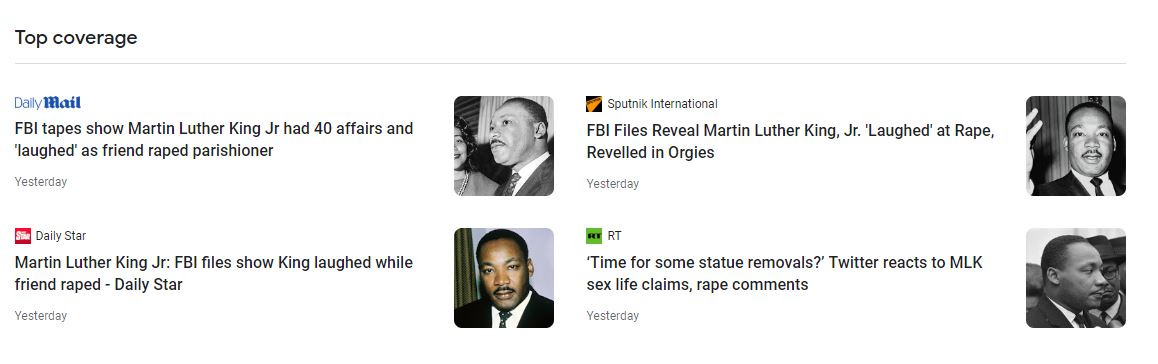Open the Daily Mail '40 affairs' headline
Screen dimensions: 1158x364
214,140
